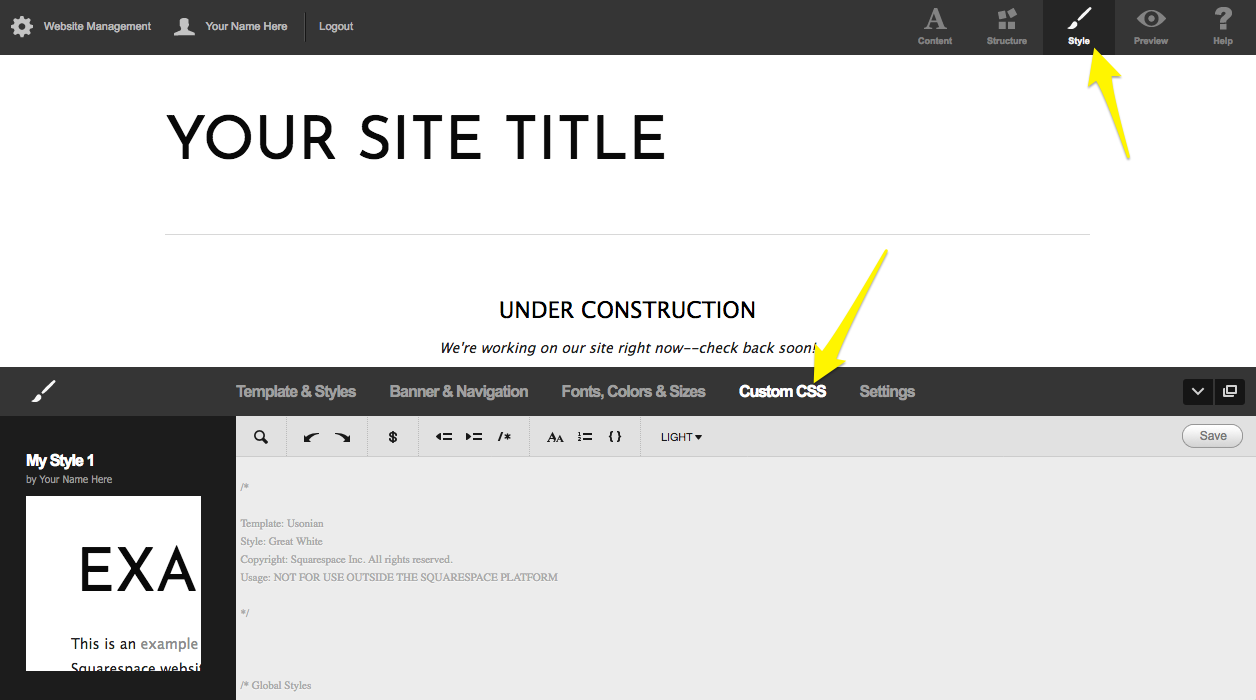The height and width of the screenshot is (700, 1256).
Task: Toggle comment on the selected code
Action: pos(505,437)
